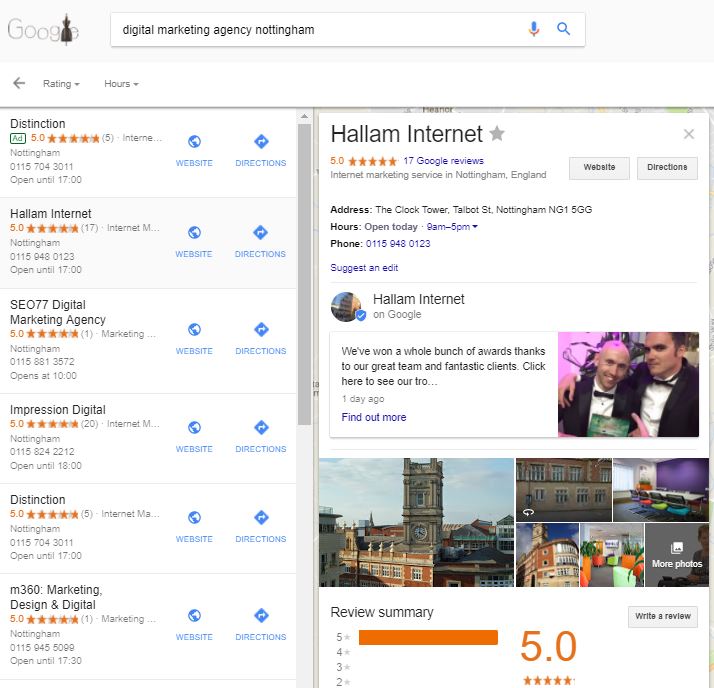Select the Distinction ad listing title
Viewport: 714px width, 688px height.
point(38,124)
